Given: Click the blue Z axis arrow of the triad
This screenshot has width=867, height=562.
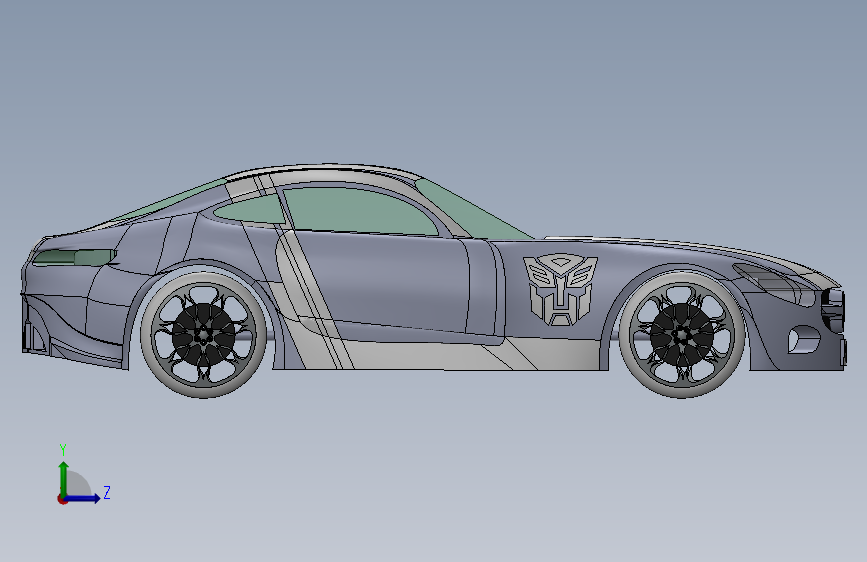Looking at the screenshot, I should [x=83, y=498].
